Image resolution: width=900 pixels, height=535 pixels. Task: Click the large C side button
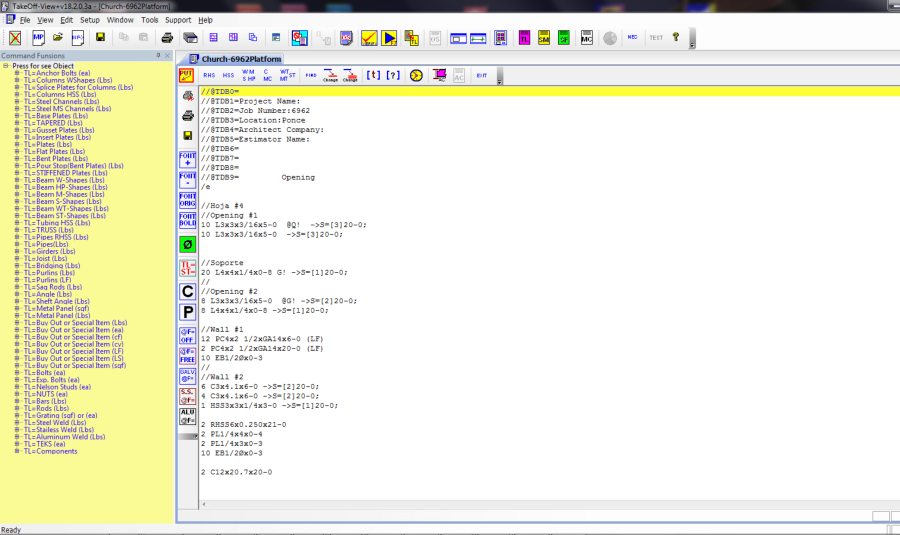click(187, 292)
